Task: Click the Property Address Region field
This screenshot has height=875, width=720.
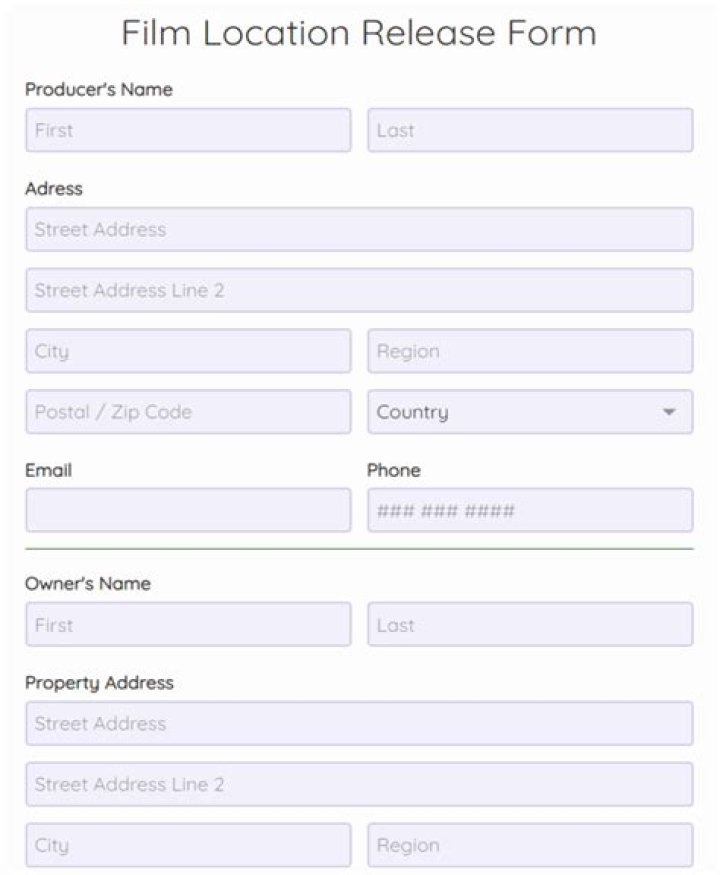Action: tap(530, 845)
